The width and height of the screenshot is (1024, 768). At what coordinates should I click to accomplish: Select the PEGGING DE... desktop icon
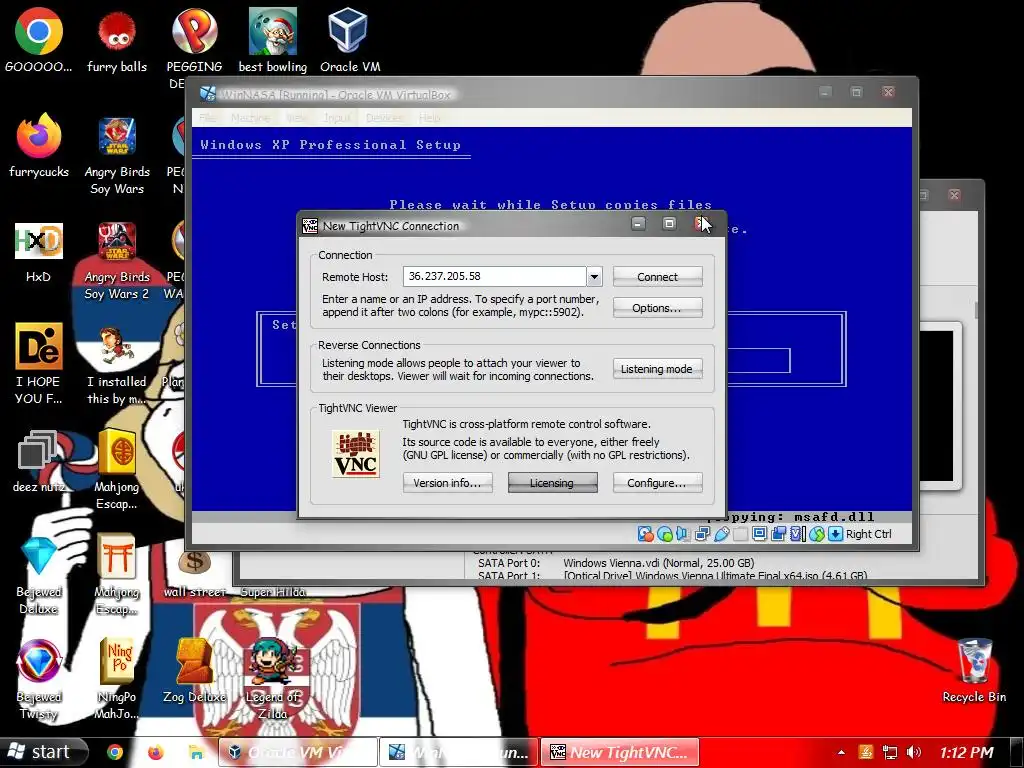tap(194, 48)
